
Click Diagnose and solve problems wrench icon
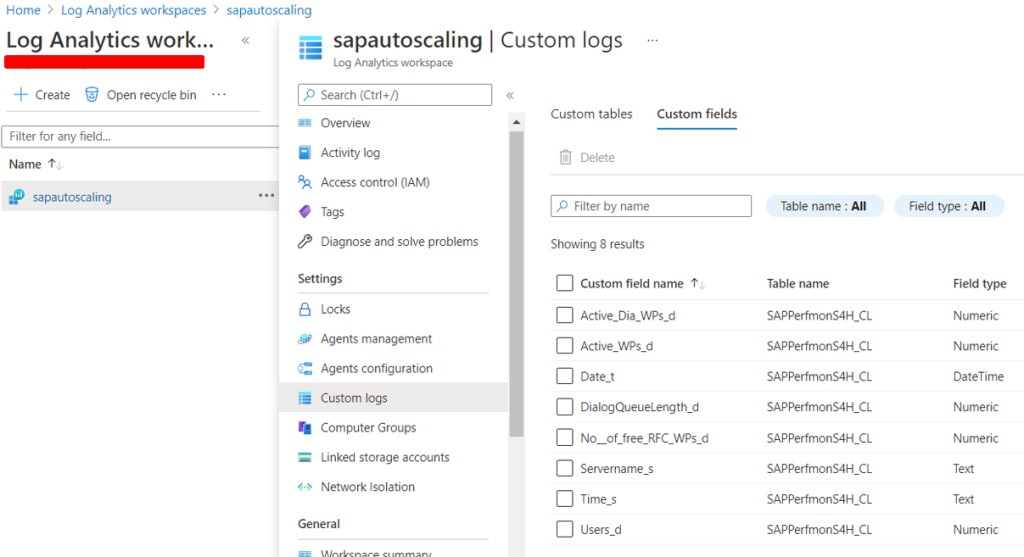point(305,242)
